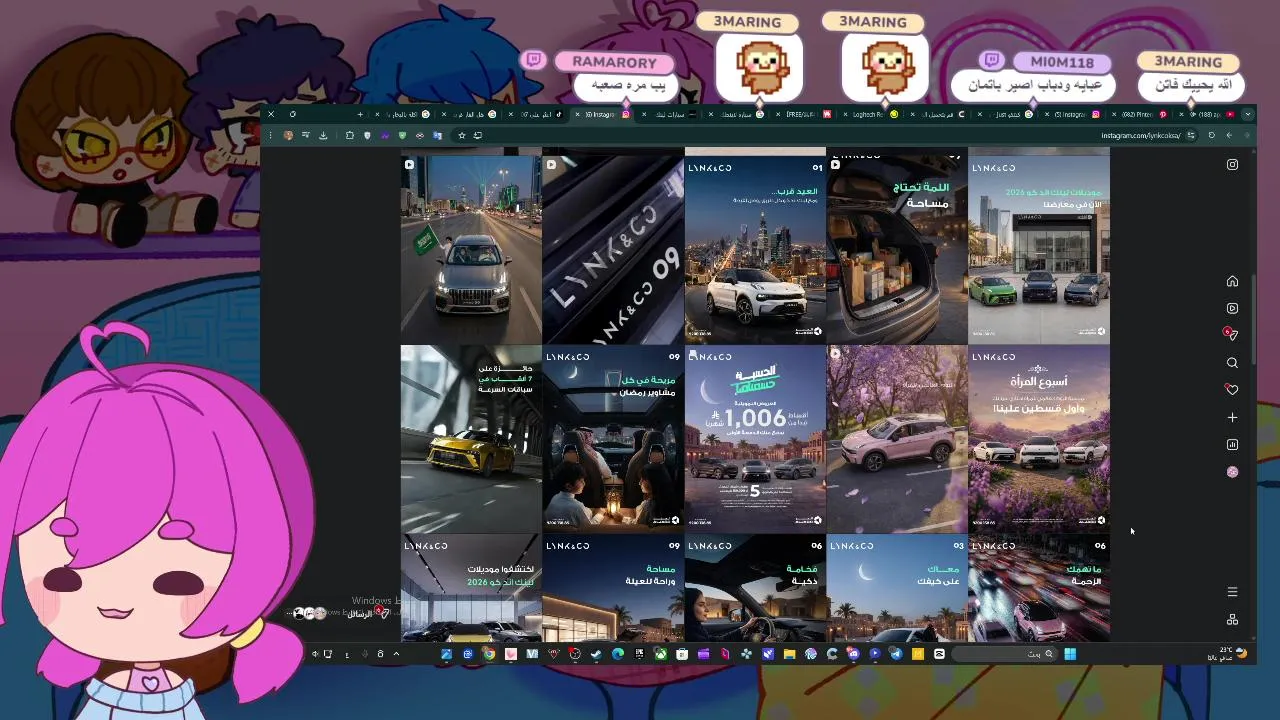Viewport: 1280px width, 720px height.
Task: Click the volume icon in the system tray
Action: [x=314, y=654]
